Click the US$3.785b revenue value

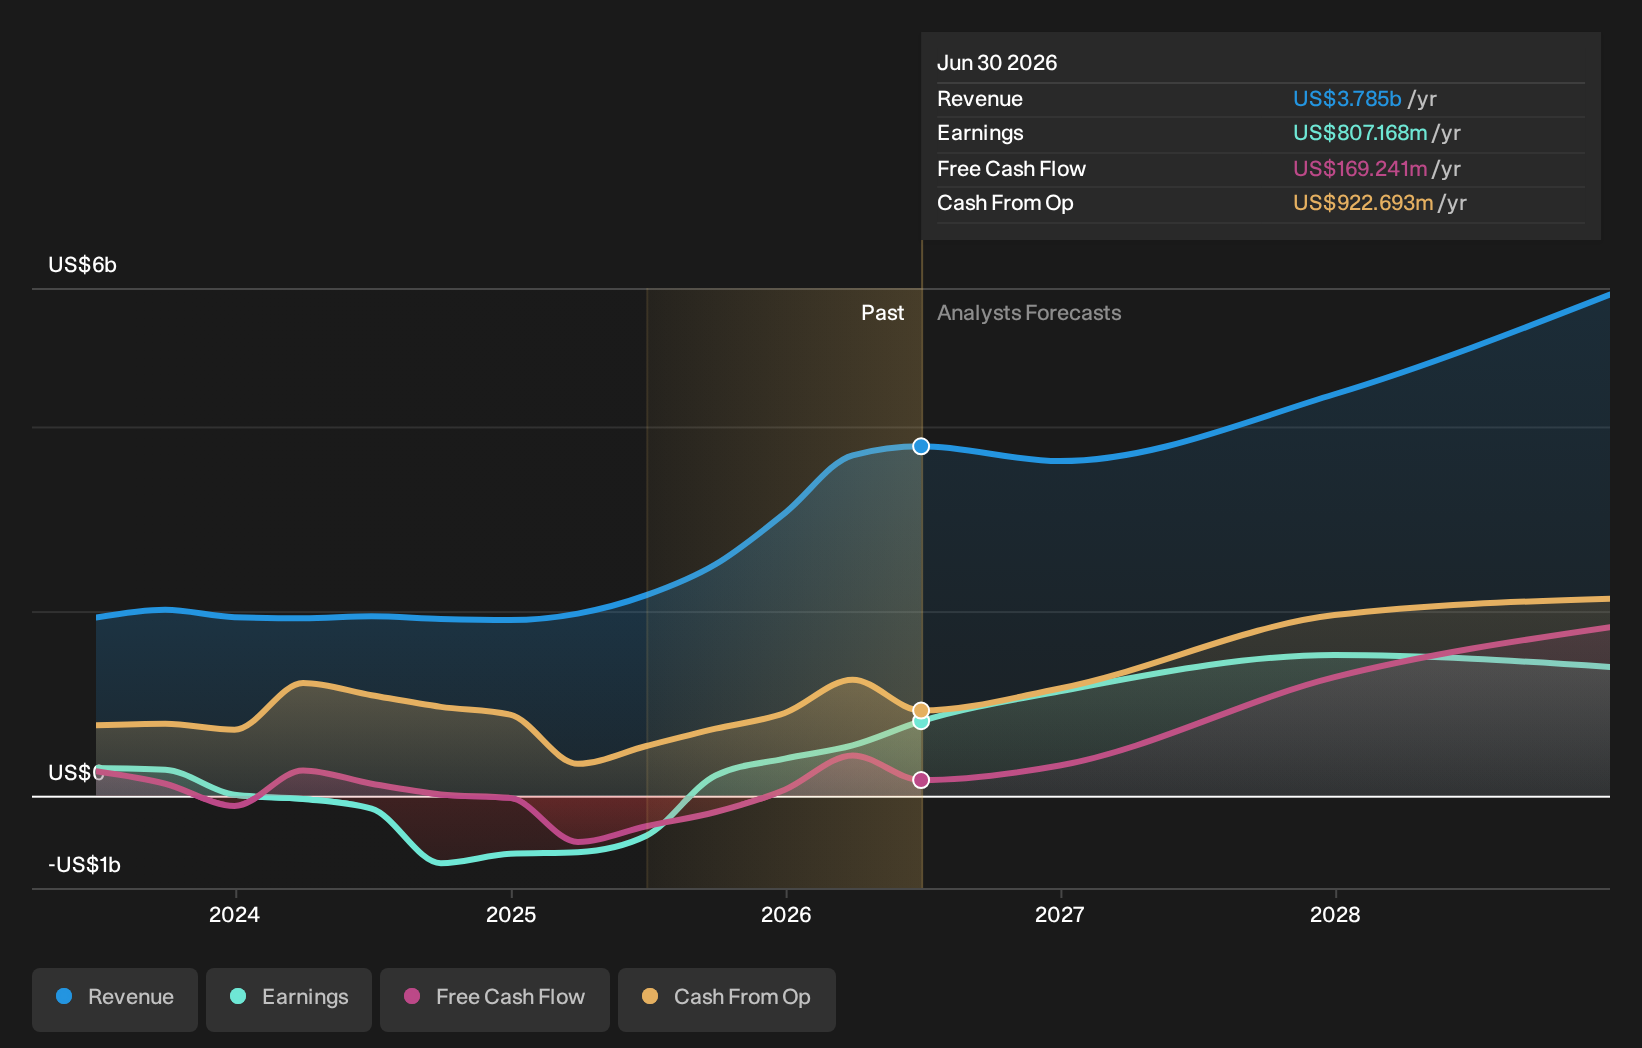pyautogui.click(x=1347, y=99)
